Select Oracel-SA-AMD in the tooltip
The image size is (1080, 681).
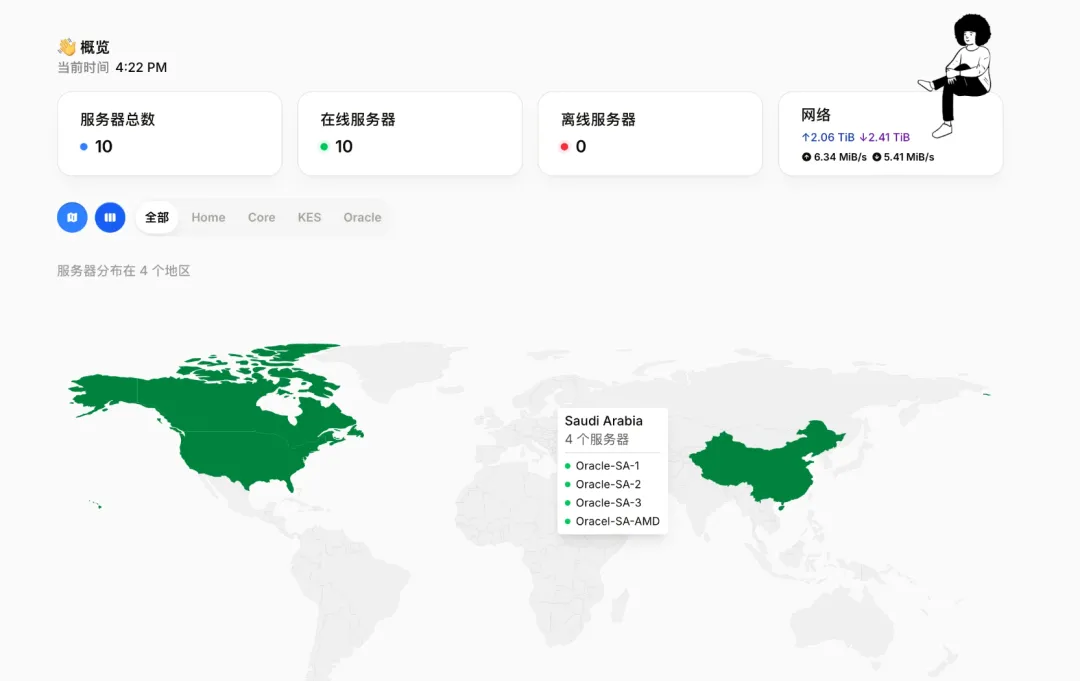pyautogui.click(x=617, y=521)
